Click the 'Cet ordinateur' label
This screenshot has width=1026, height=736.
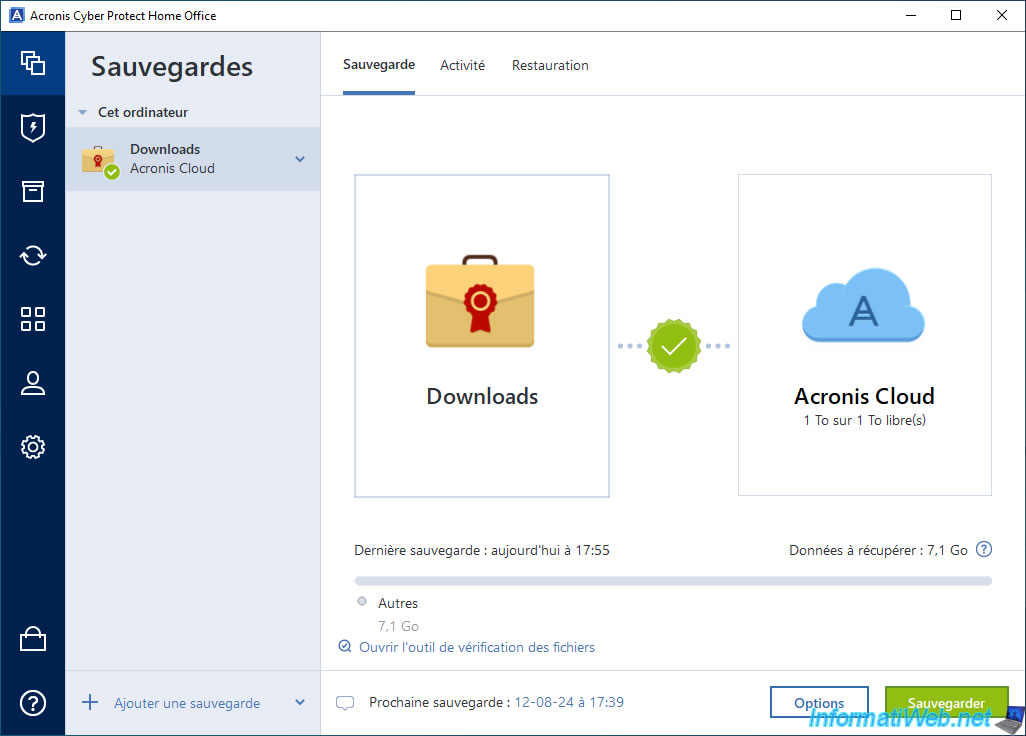[143, 112]
